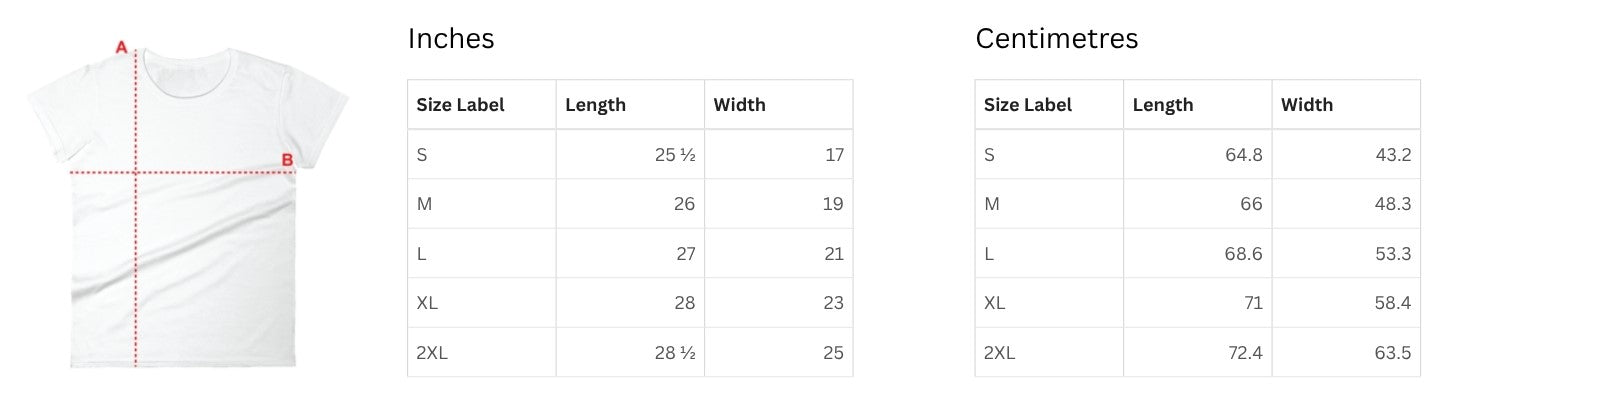Click the Width header in Inches table

(x=779, y=104)
